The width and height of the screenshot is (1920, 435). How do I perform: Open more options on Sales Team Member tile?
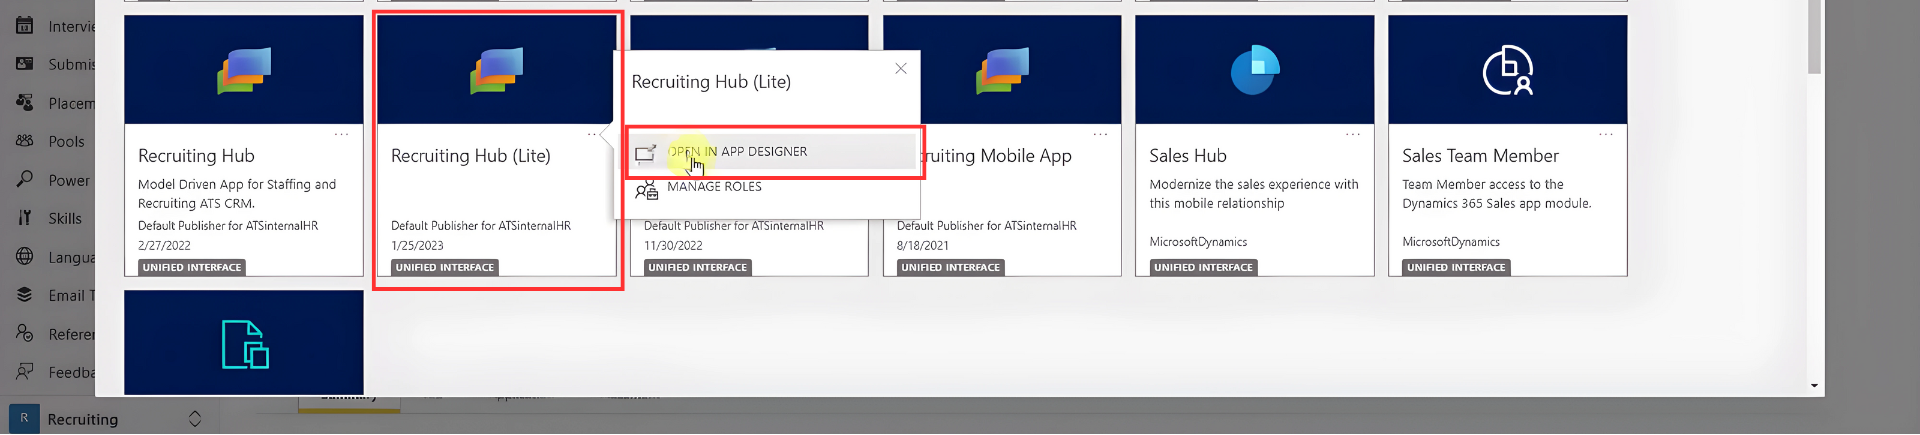1606,134
